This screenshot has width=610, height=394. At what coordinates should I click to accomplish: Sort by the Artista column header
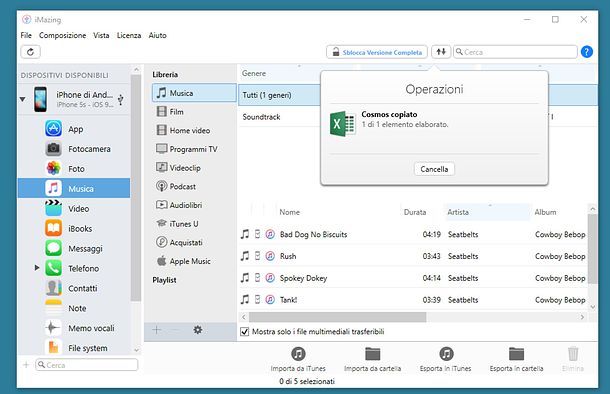[487, 212]
